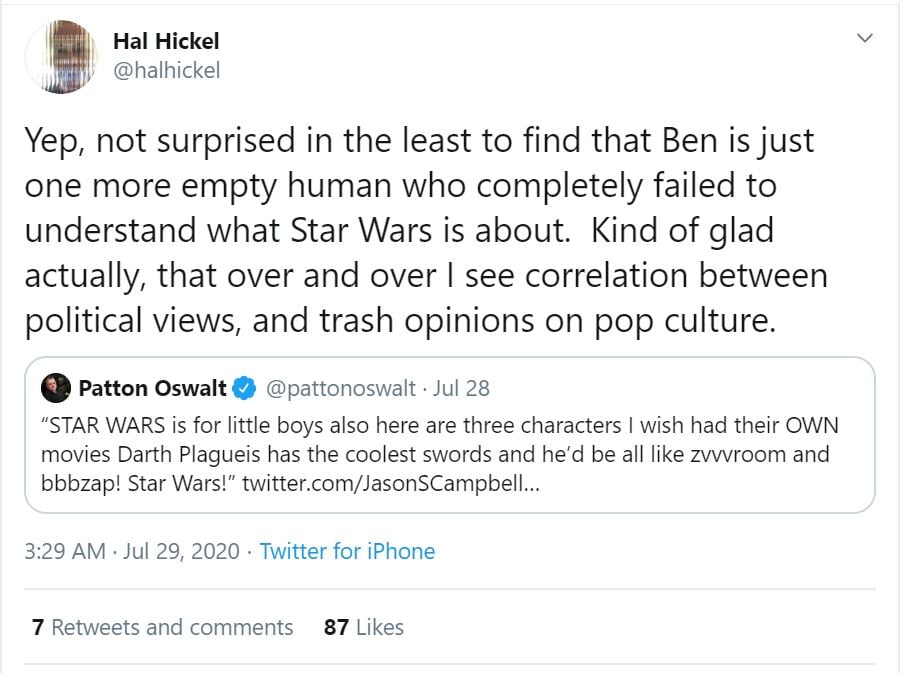Click the 3:29 AM · Jul 29, 2020 timestamp
The width and height of the screenshot is (903, 673).
(x=132, y=551)
